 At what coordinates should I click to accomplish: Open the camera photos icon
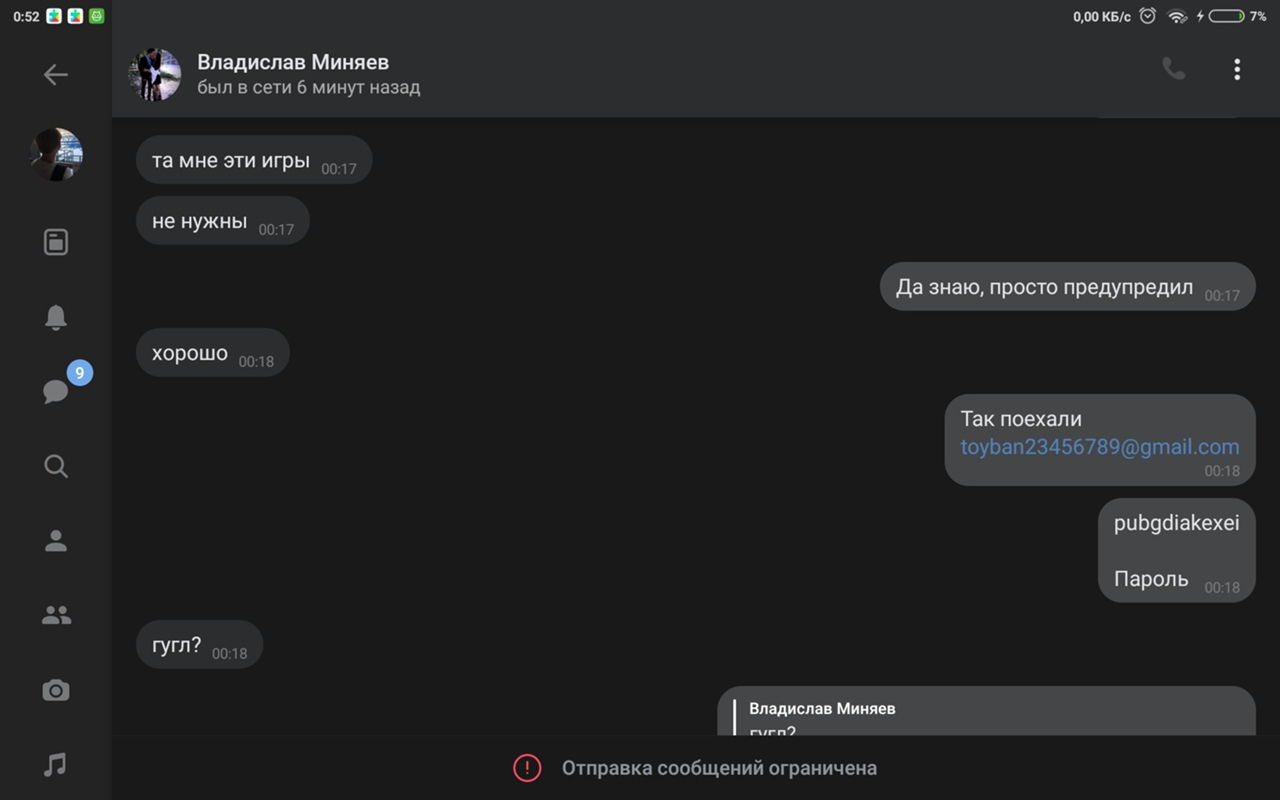tap(56, 690)
